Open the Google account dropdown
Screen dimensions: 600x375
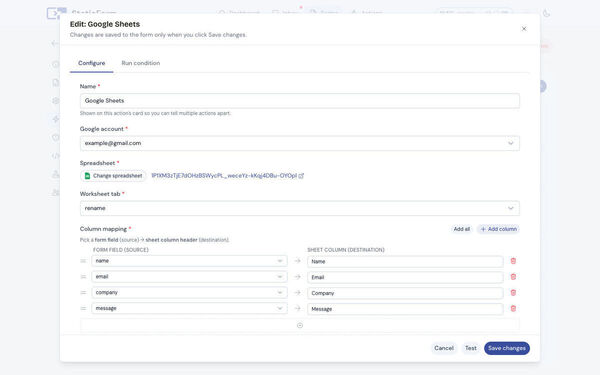pyautogui.click(x=300, y=143)
